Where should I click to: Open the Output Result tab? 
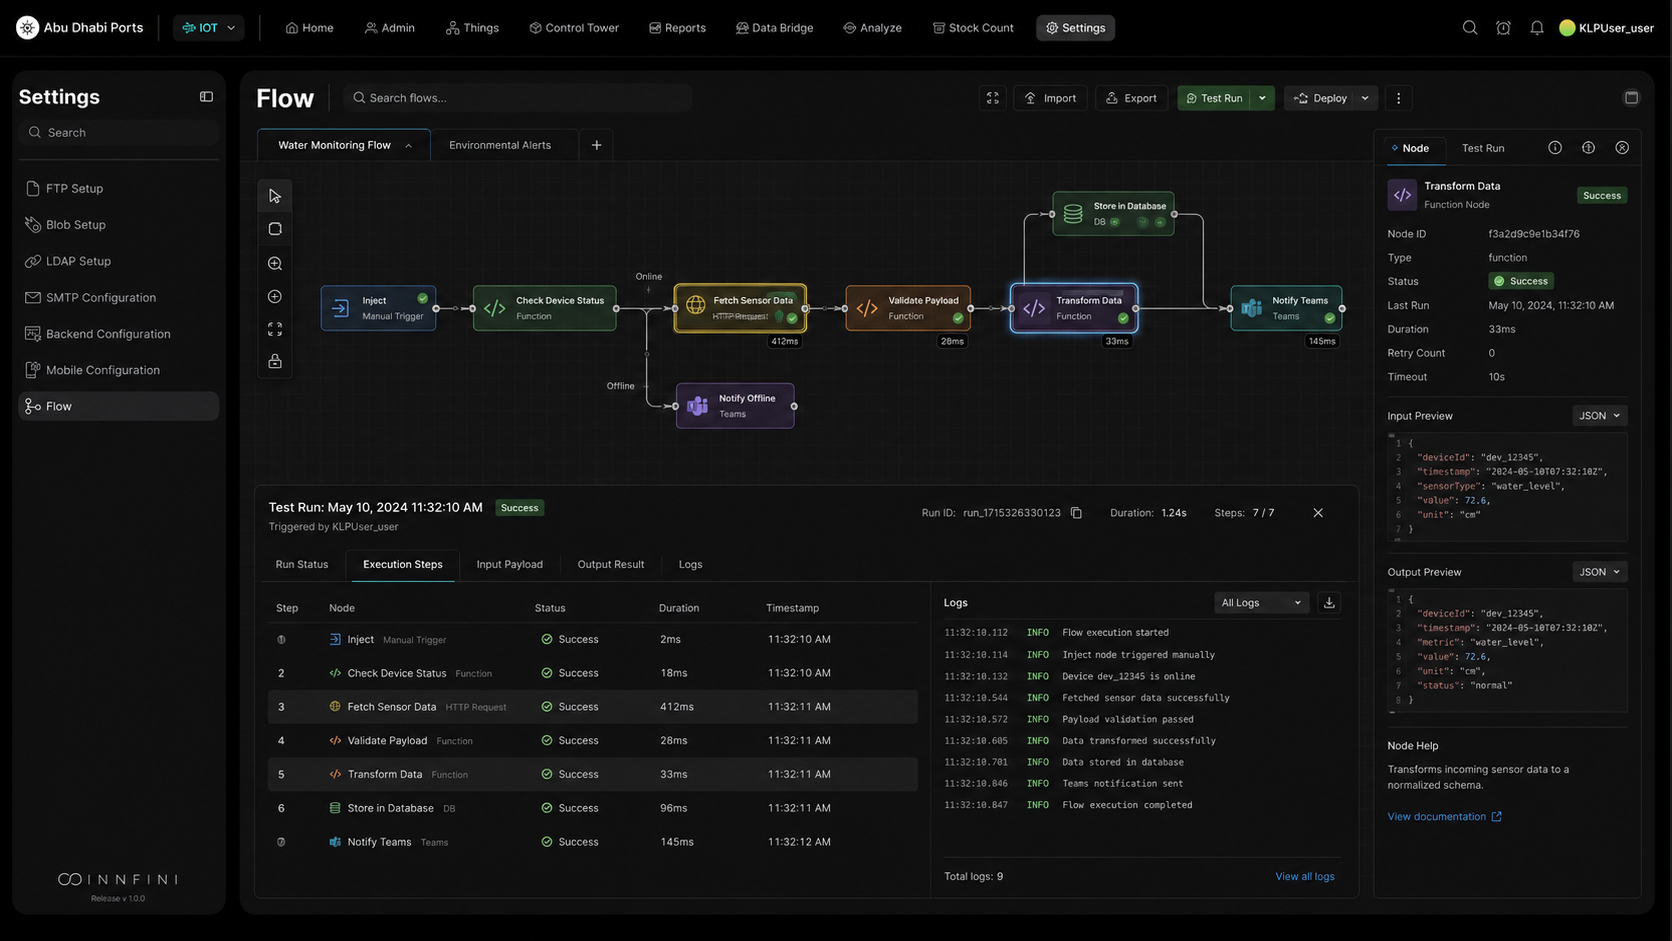(x=611, y=565)
